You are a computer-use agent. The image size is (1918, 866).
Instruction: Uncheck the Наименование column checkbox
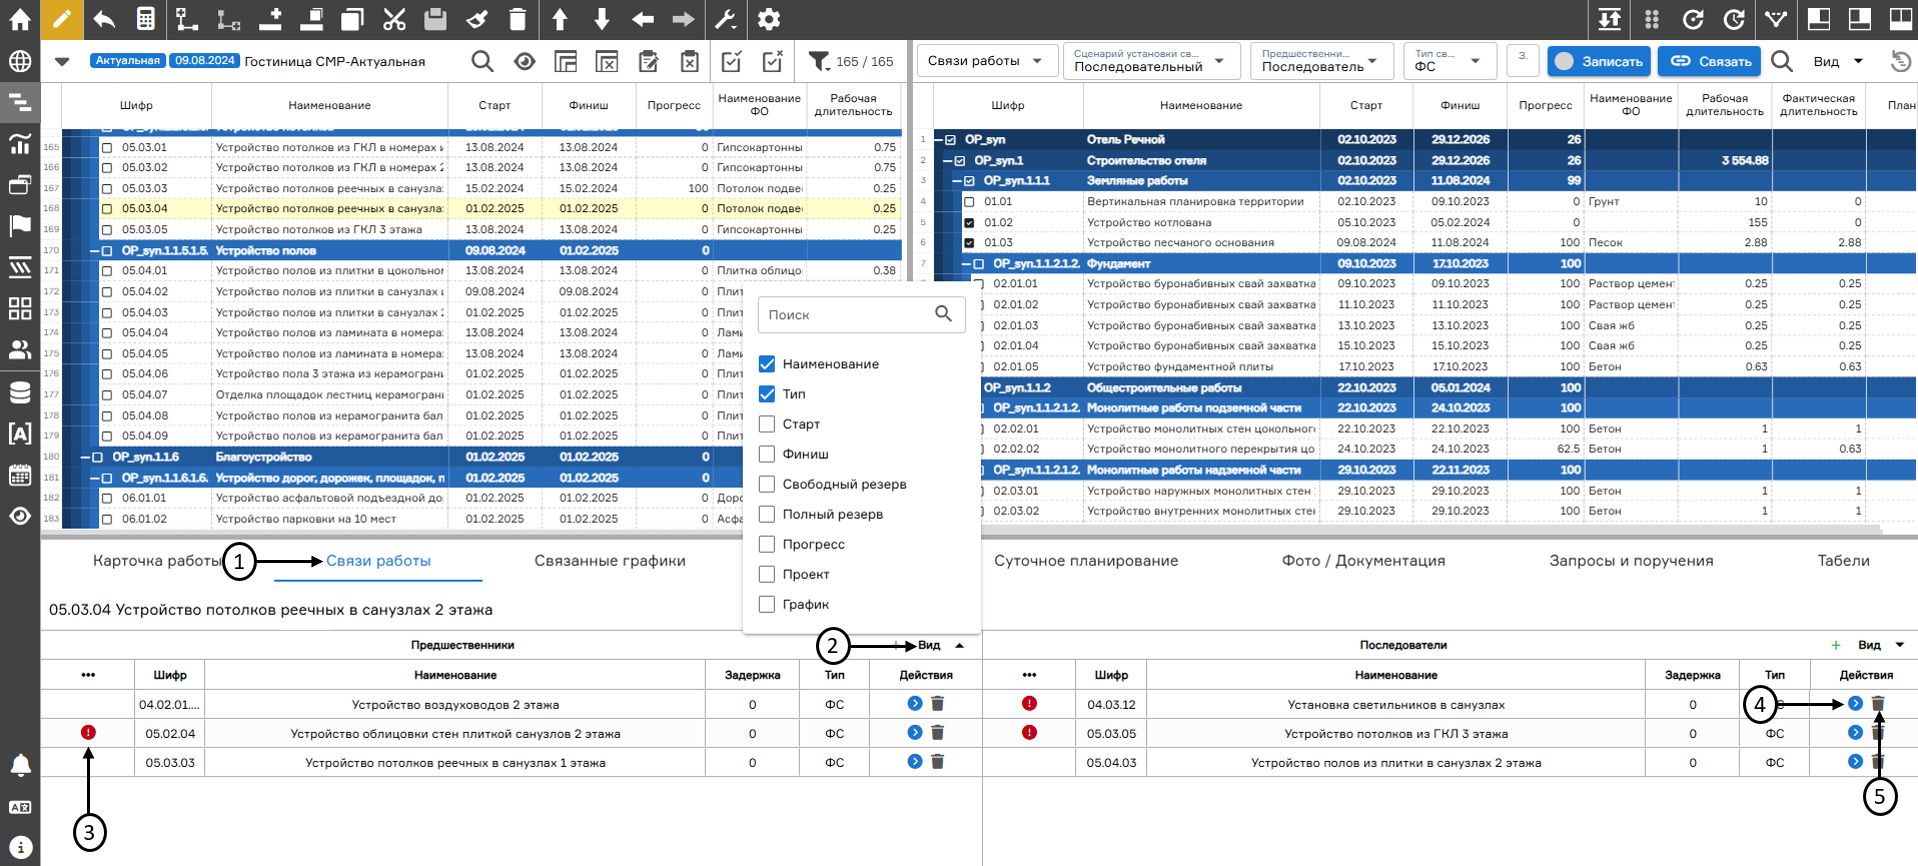tap(767, 364)
